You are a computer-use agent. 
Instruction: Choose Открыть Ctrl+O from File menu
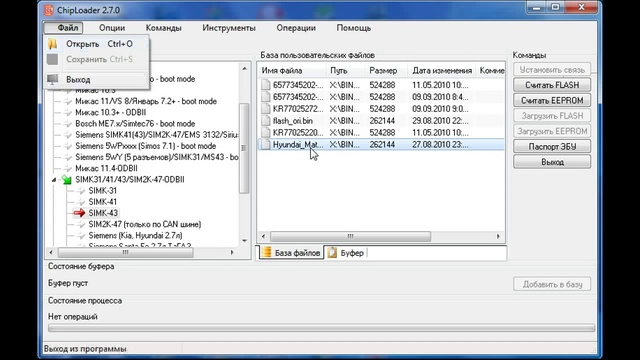tap(96, 44)
